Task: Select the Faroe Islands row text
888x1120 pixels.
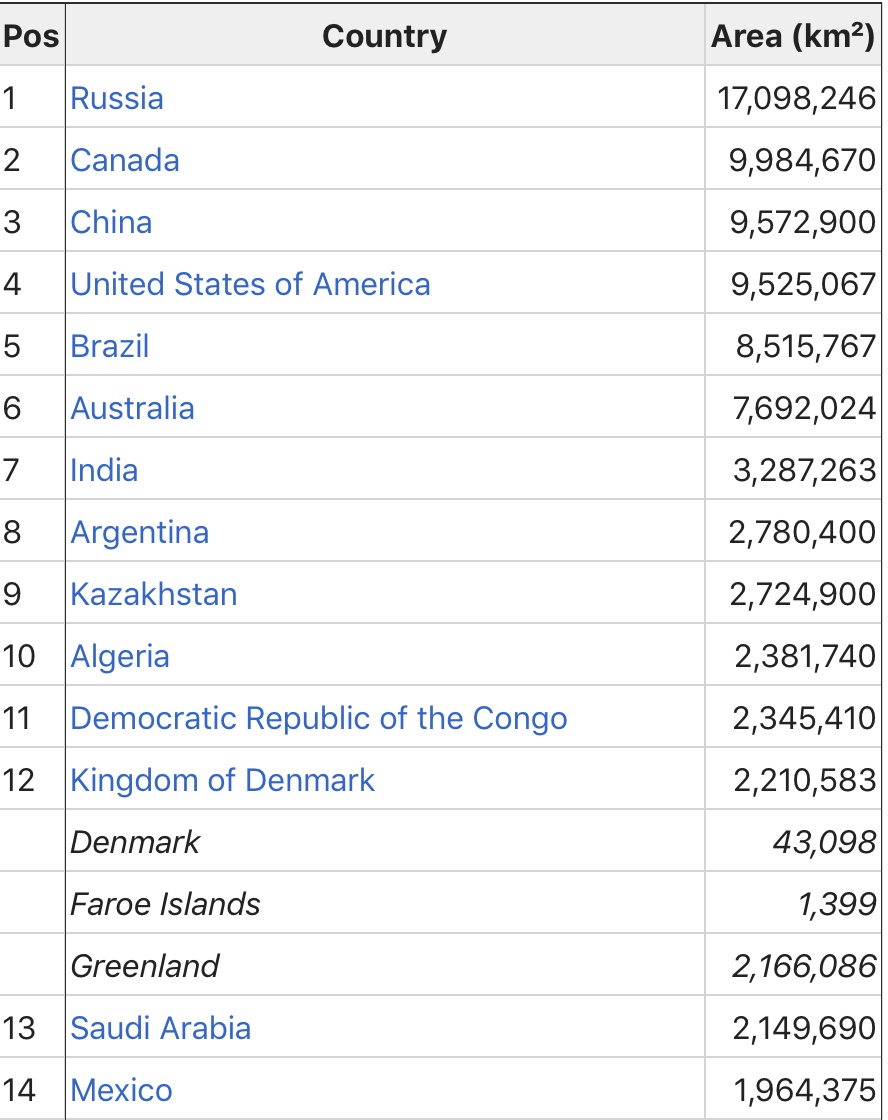Action: [x=165, y=904]
